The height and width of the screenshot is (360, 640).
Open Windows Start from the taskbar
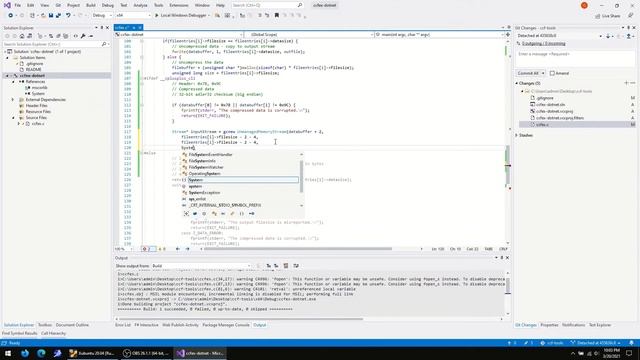point(8,353)
